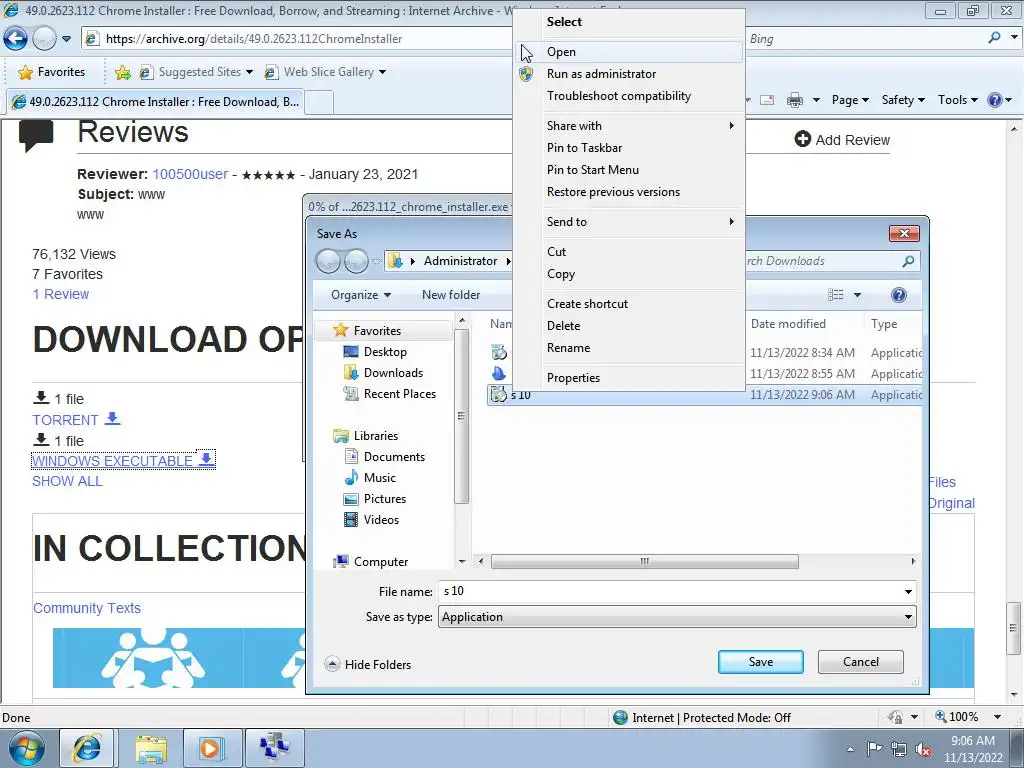This screenshot has width=1024, height=768.
Task: Choose Open from context menu
Action: pyautogui.click(x=629, y=52)
